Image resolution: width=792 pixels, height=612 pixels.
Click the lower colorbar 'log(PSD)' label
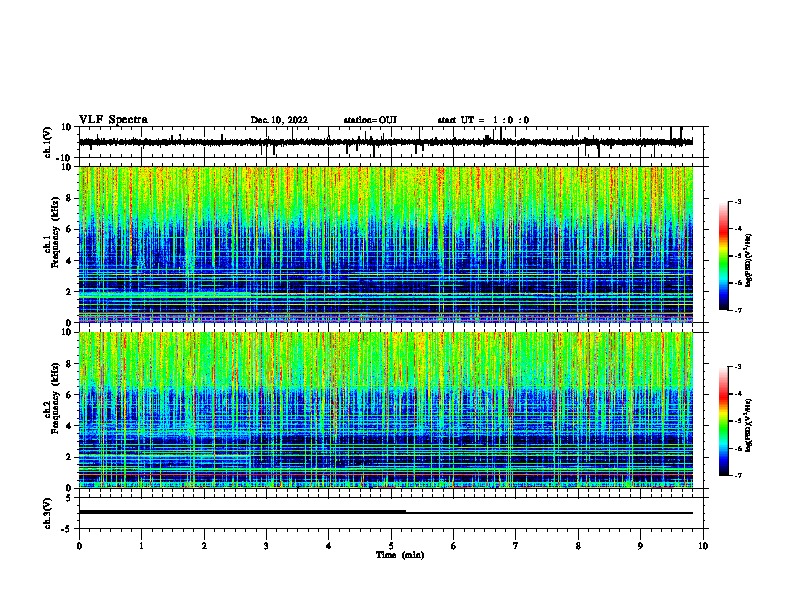pos(749,425)
